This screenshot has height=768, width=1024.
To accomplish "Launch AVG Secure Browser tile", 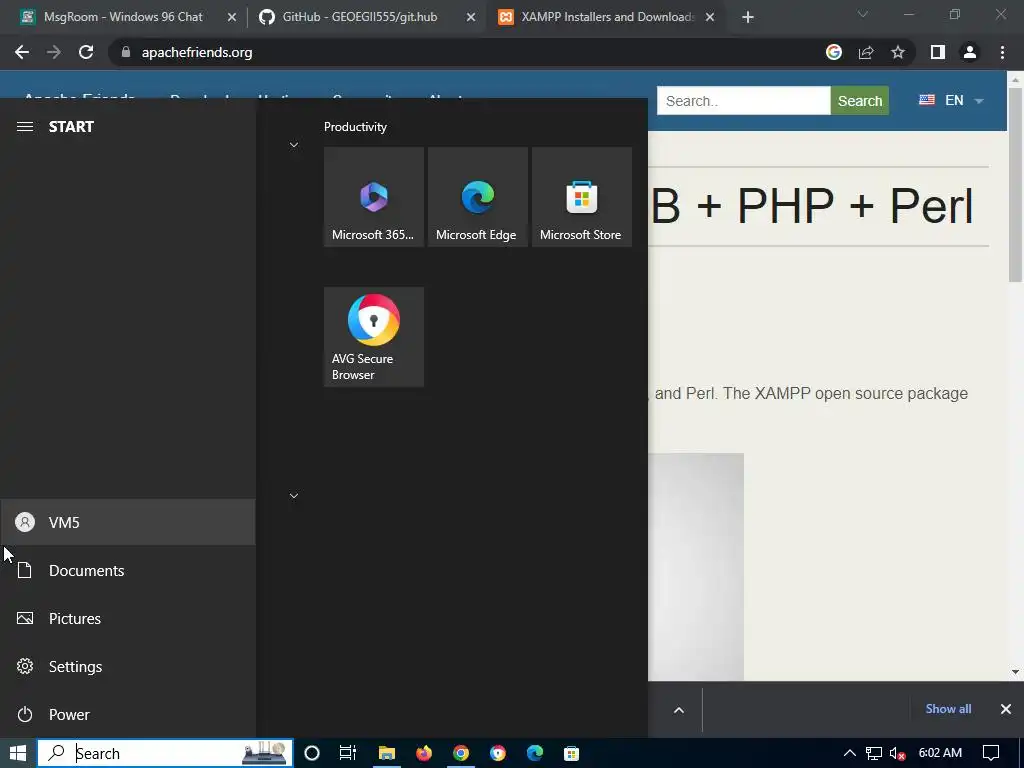I will coord(374,337).
